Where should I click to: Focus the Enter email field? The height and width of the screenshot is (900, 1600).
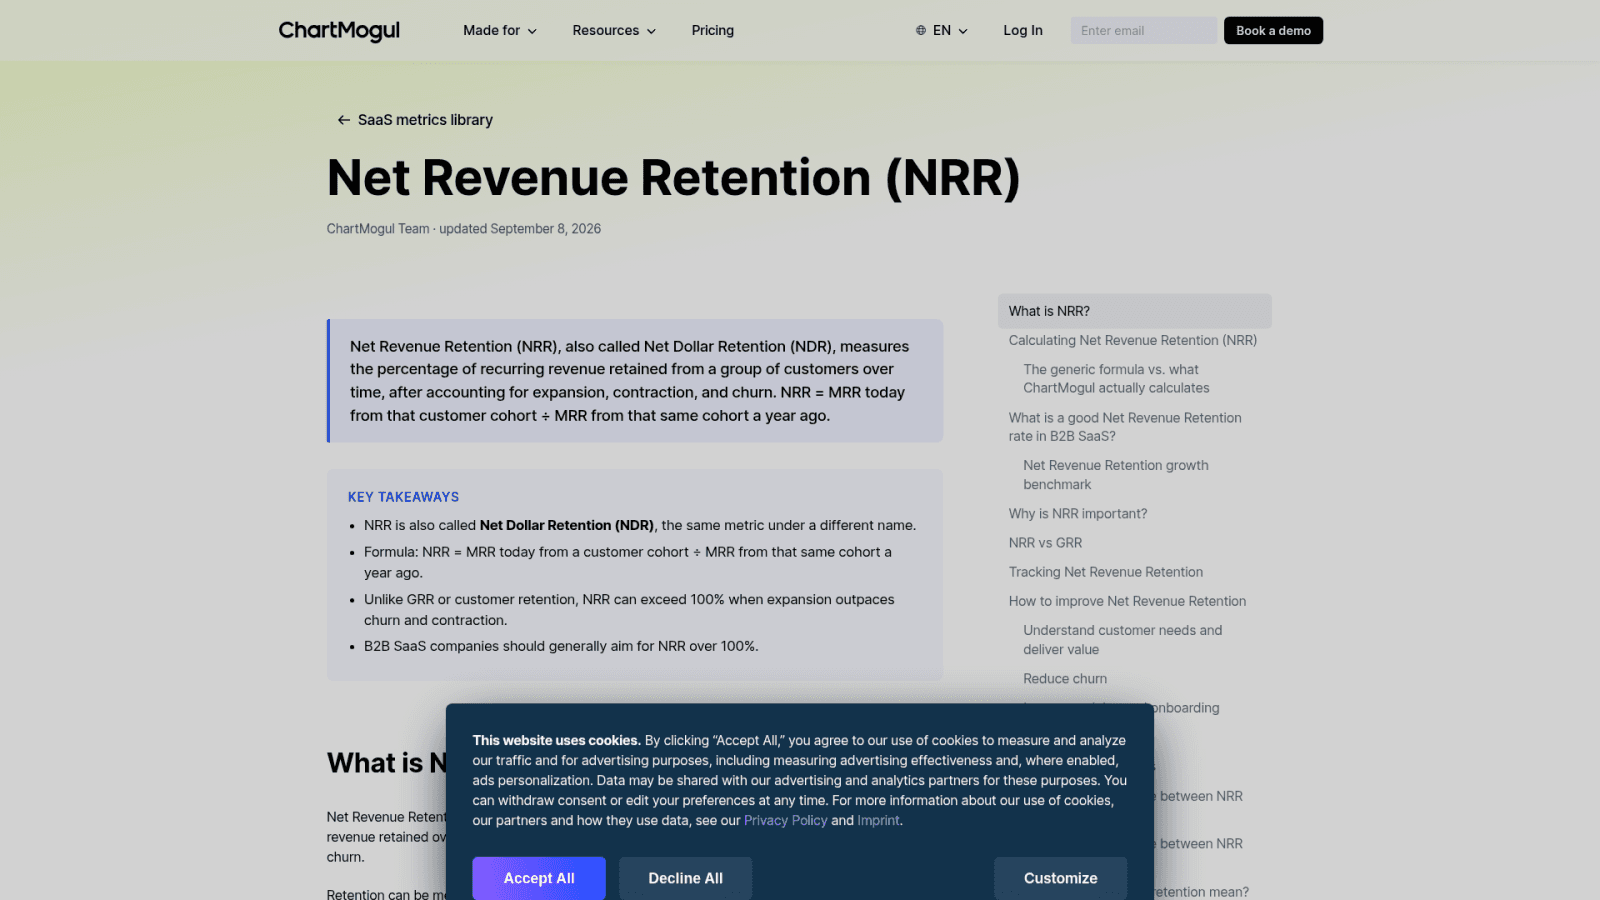point(1144,31)
